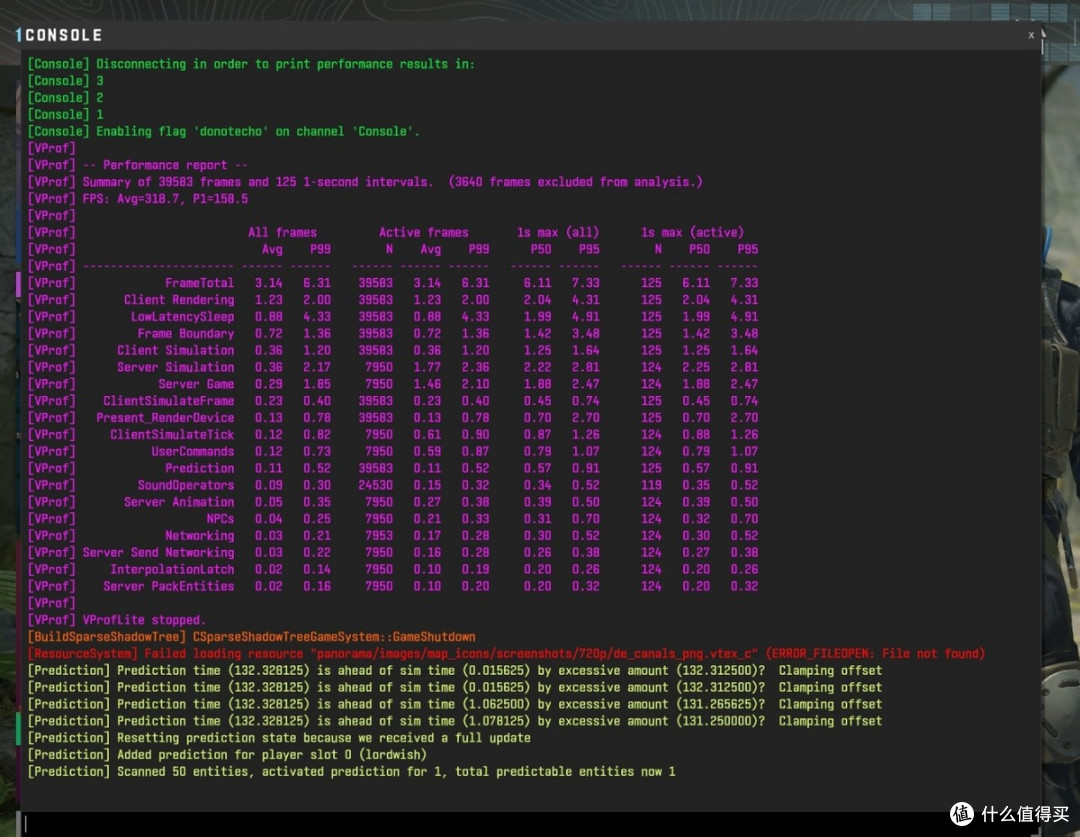This screenshot has width=1080, height=837.
Task: Click the 'Active frames' column group header
Action: tap(424, 233)
